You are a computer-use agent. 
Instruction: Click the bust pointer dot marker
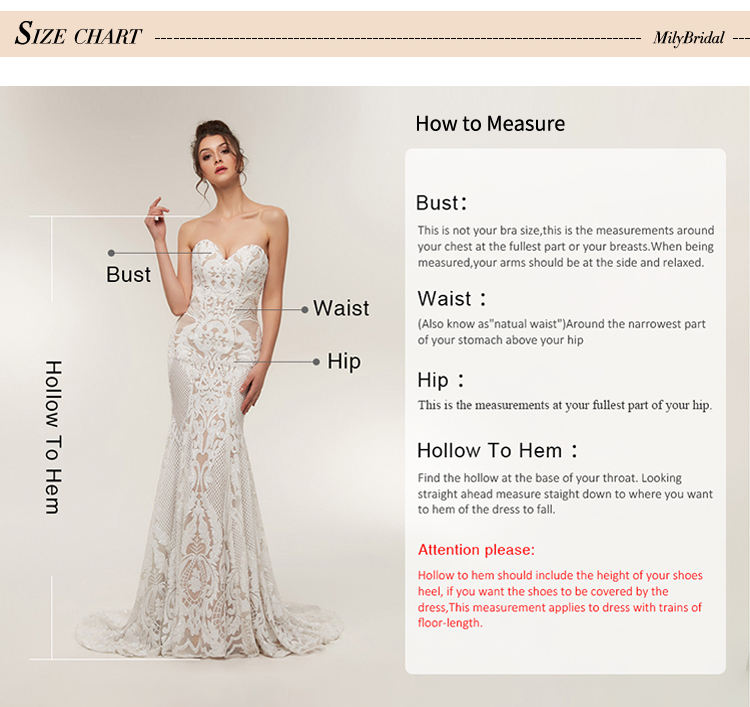click(x=111, y=253)
